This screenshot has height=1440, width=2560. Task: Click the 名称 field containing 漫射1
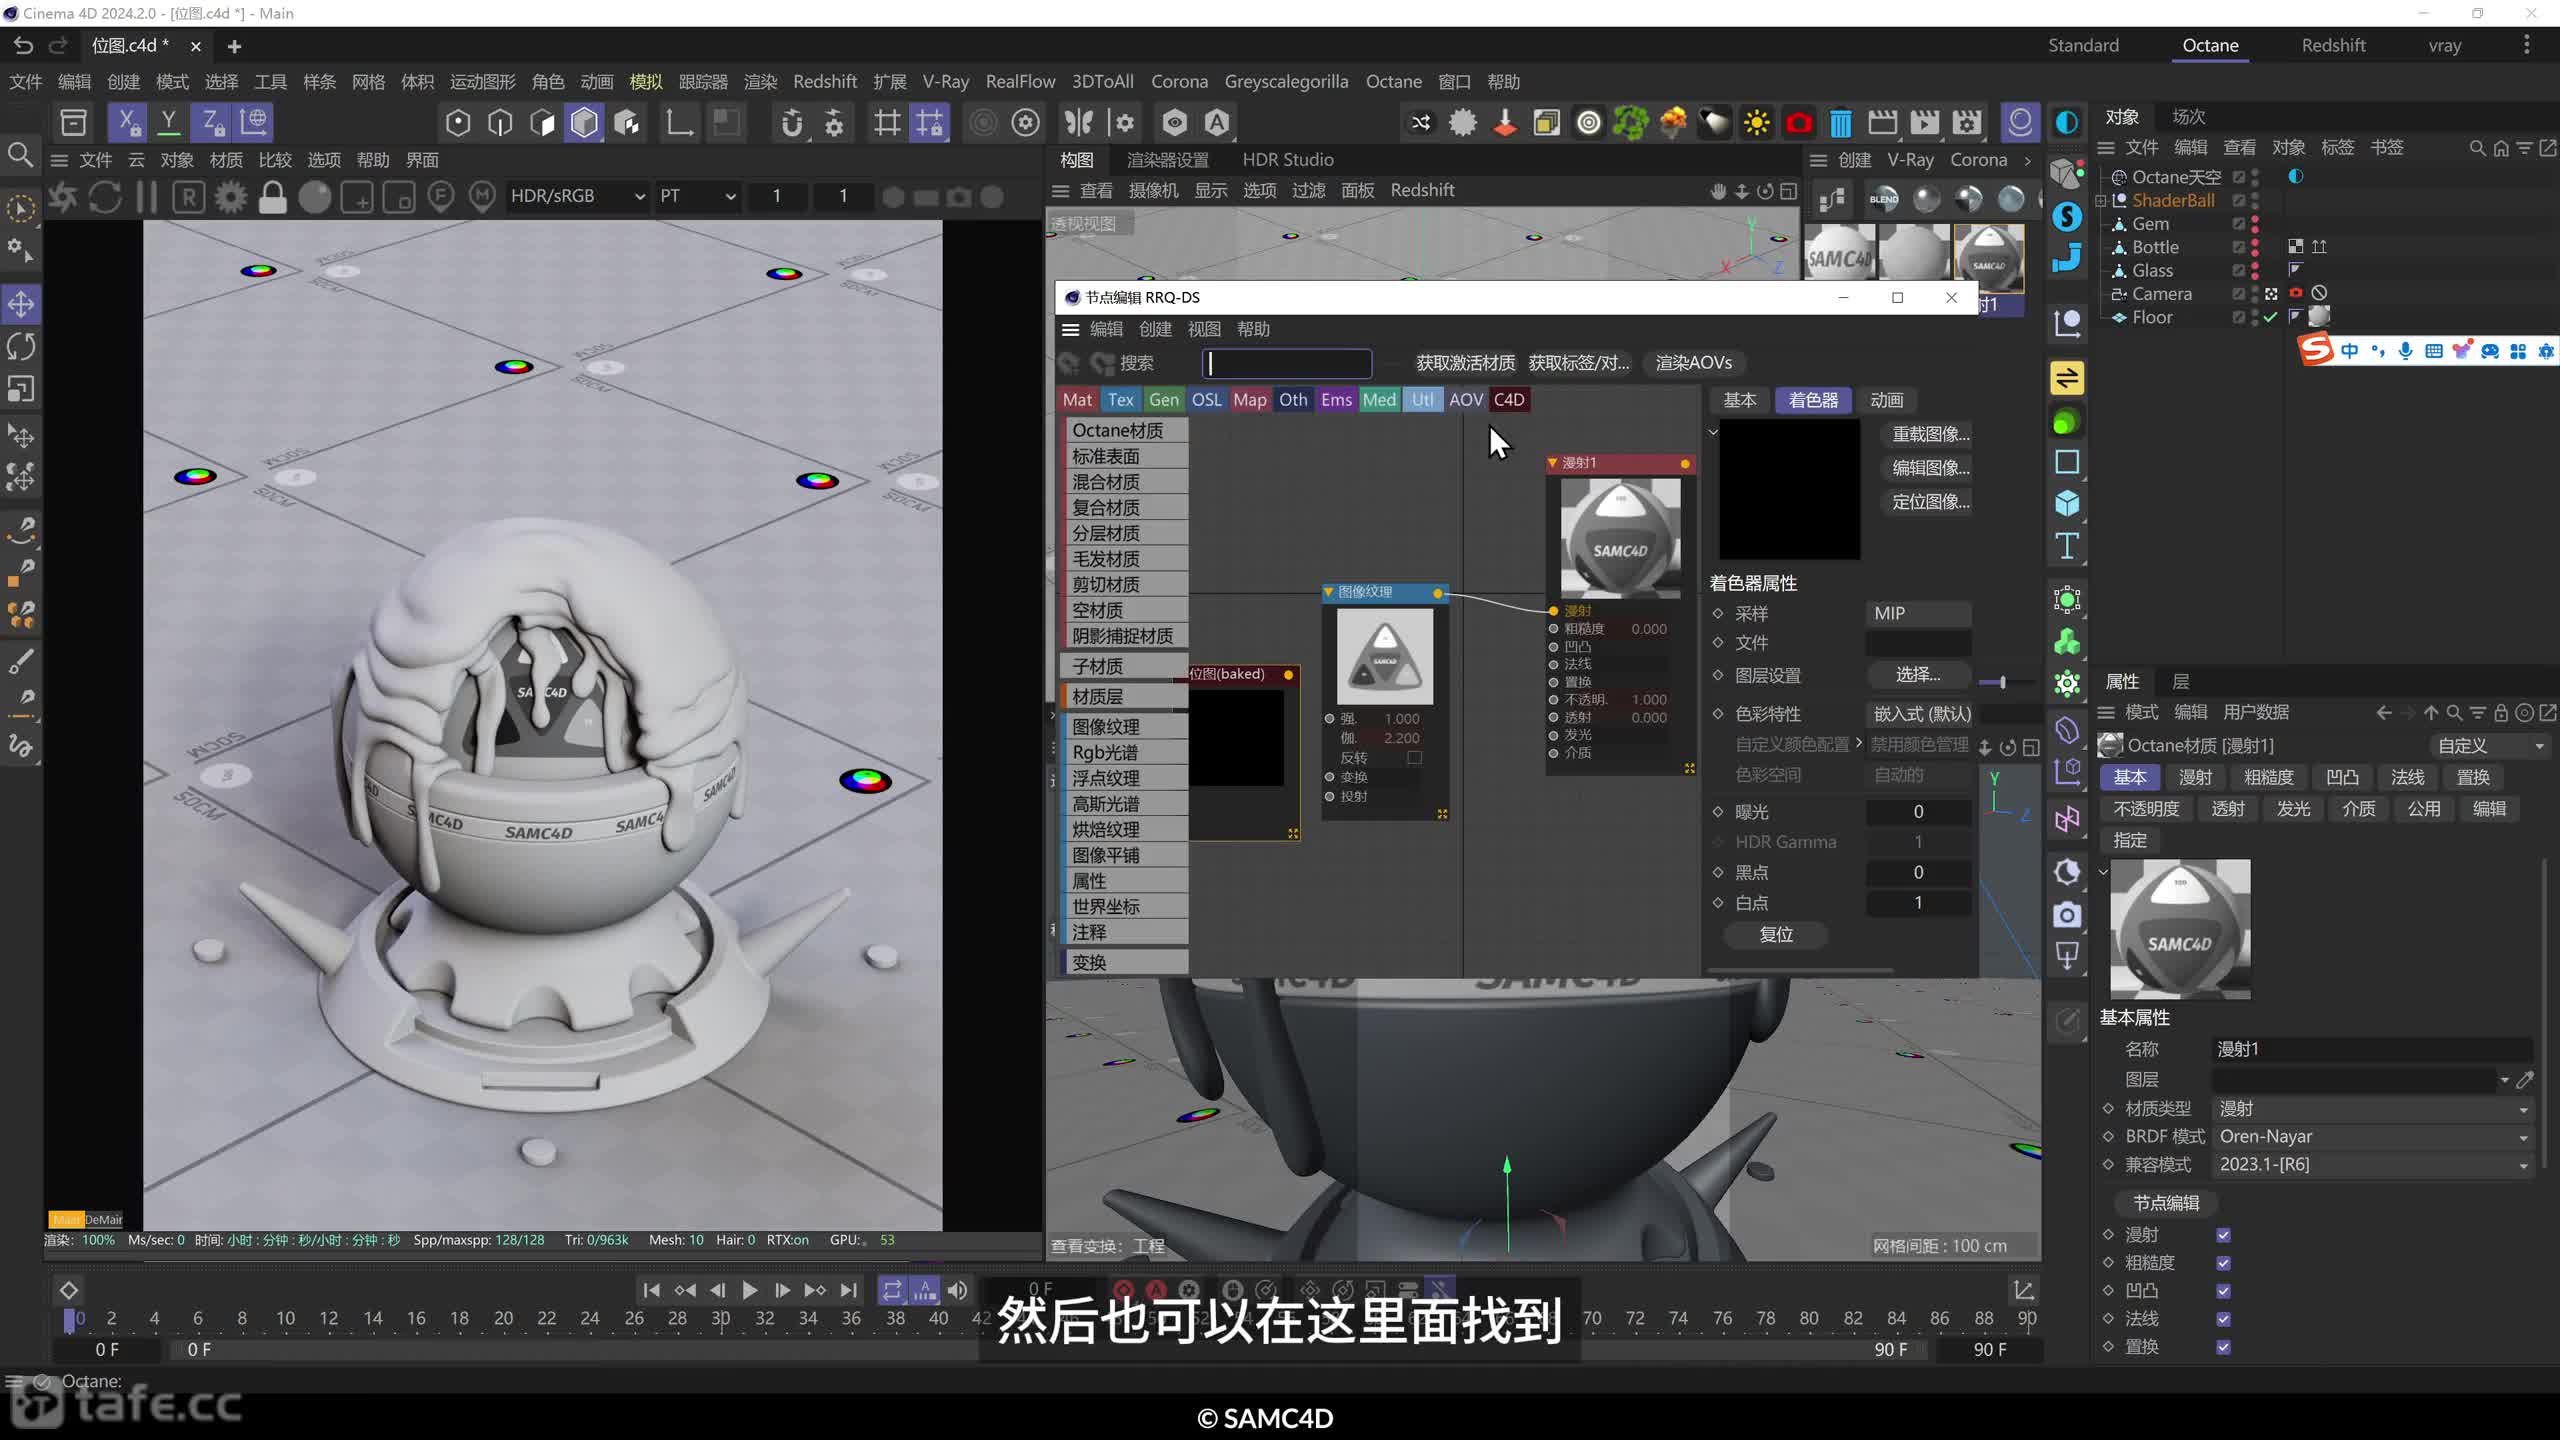2372,1049
